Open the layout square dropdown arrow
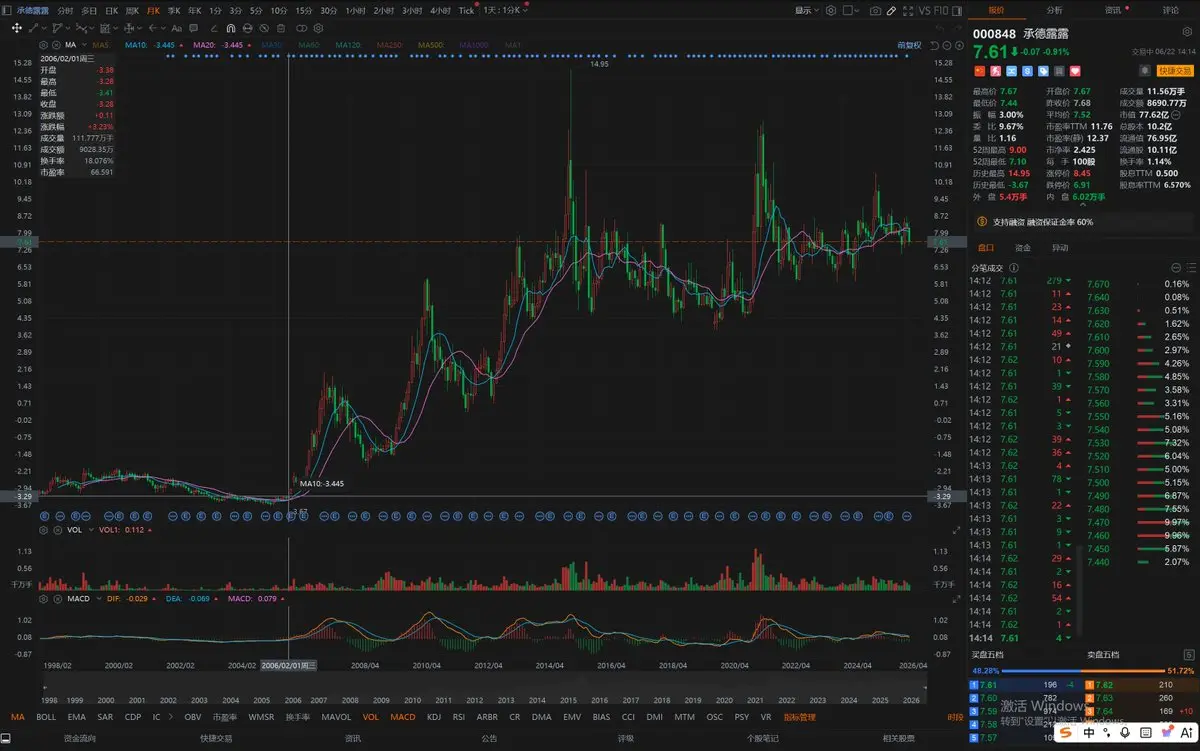Screen dimensions: 1200x751 click(x=857, y=10)
